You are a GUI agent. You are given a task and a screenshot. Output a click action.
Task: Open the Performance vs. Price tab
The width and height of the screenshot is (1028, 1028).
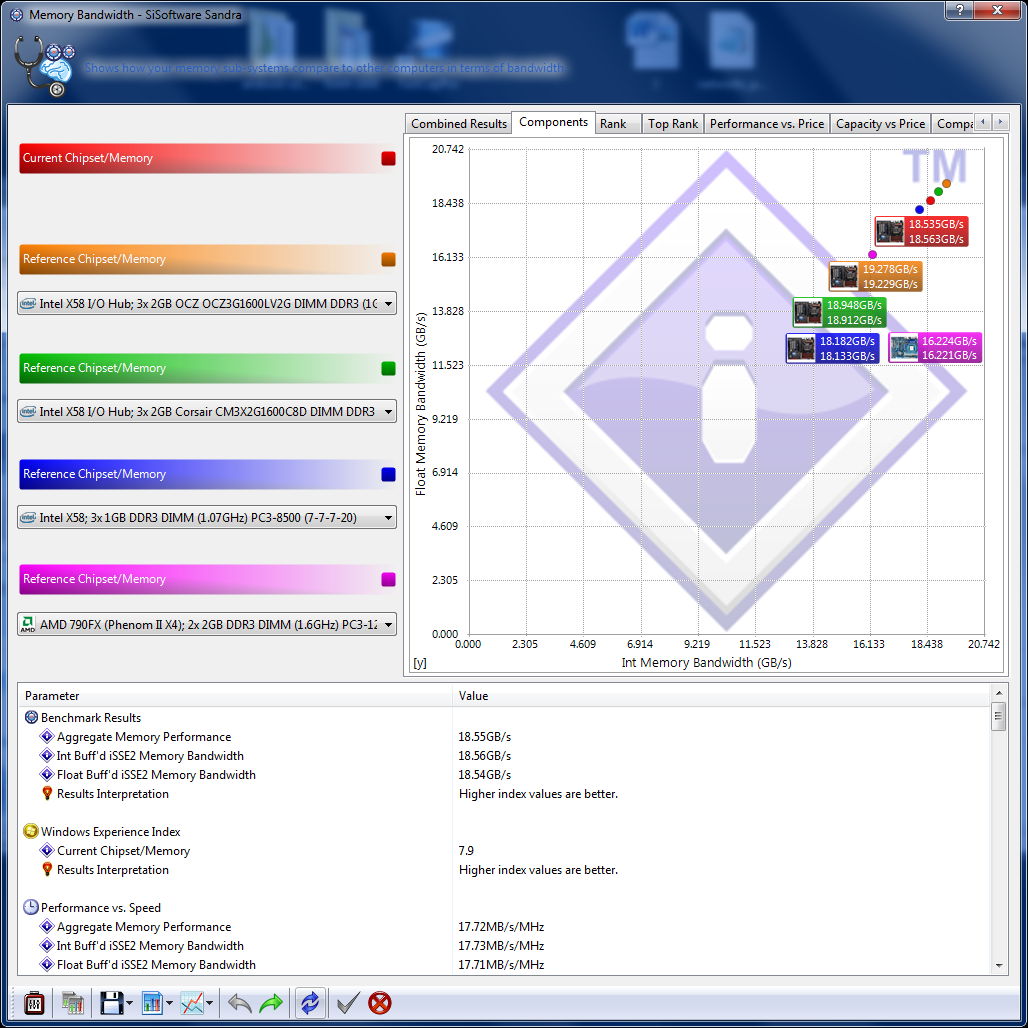pos(766,124)
